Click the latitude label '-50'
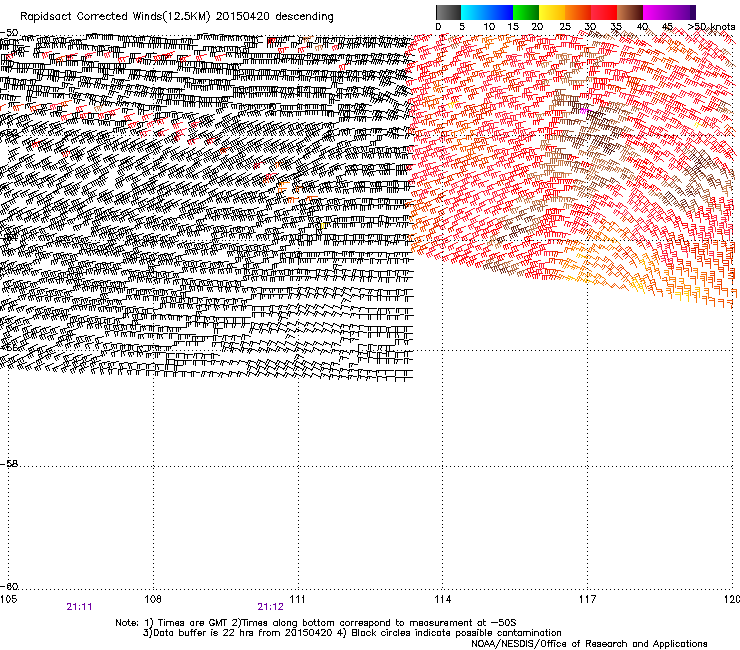Image resolution: width=740 pixels, height=650 pixels. 9,32
